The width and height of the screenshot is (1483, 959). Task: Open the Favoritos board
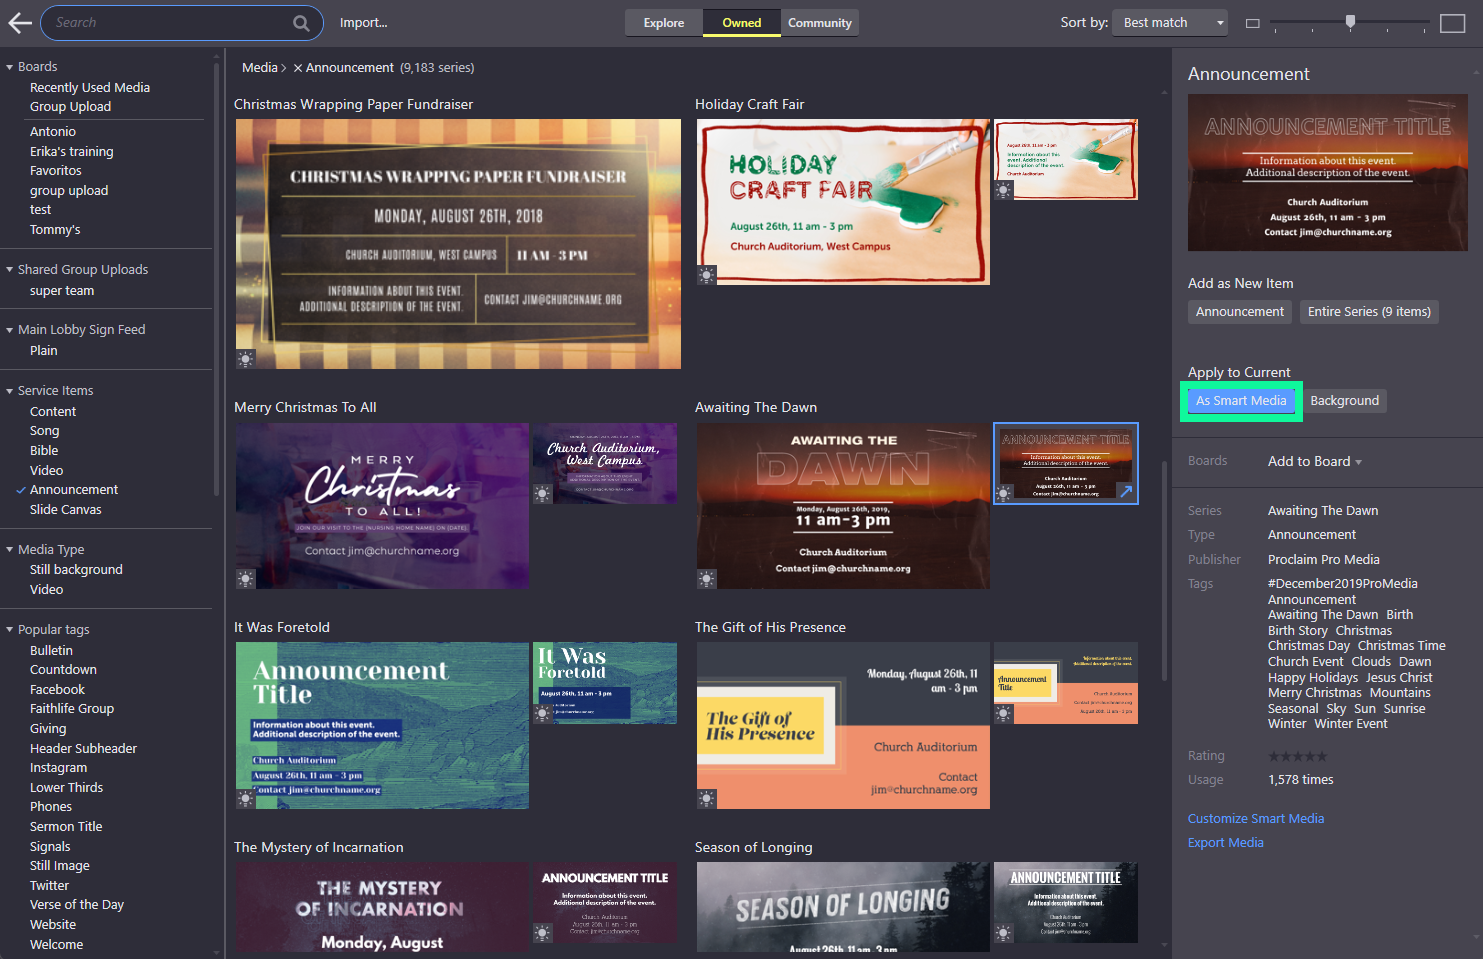[56, 171]
